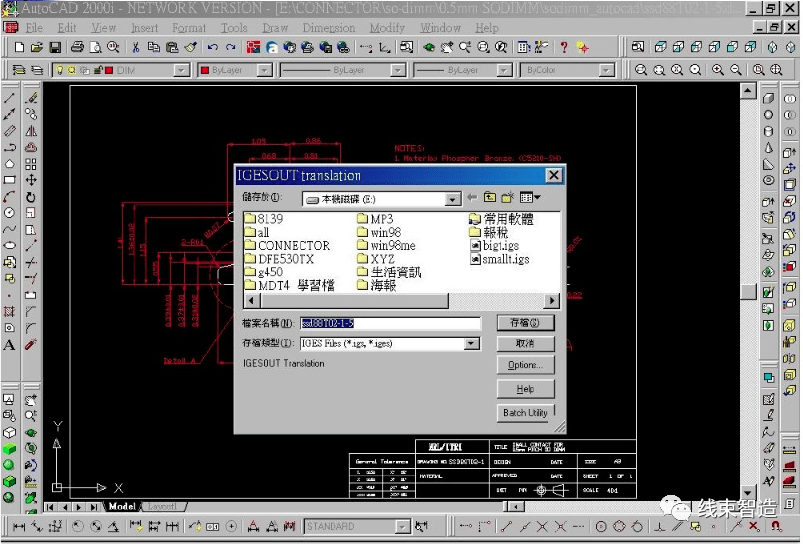Open the ByColor plot style dropdown
Image resolution: width=803 pixels, height=544 pixels.
(x=606, y=70)
